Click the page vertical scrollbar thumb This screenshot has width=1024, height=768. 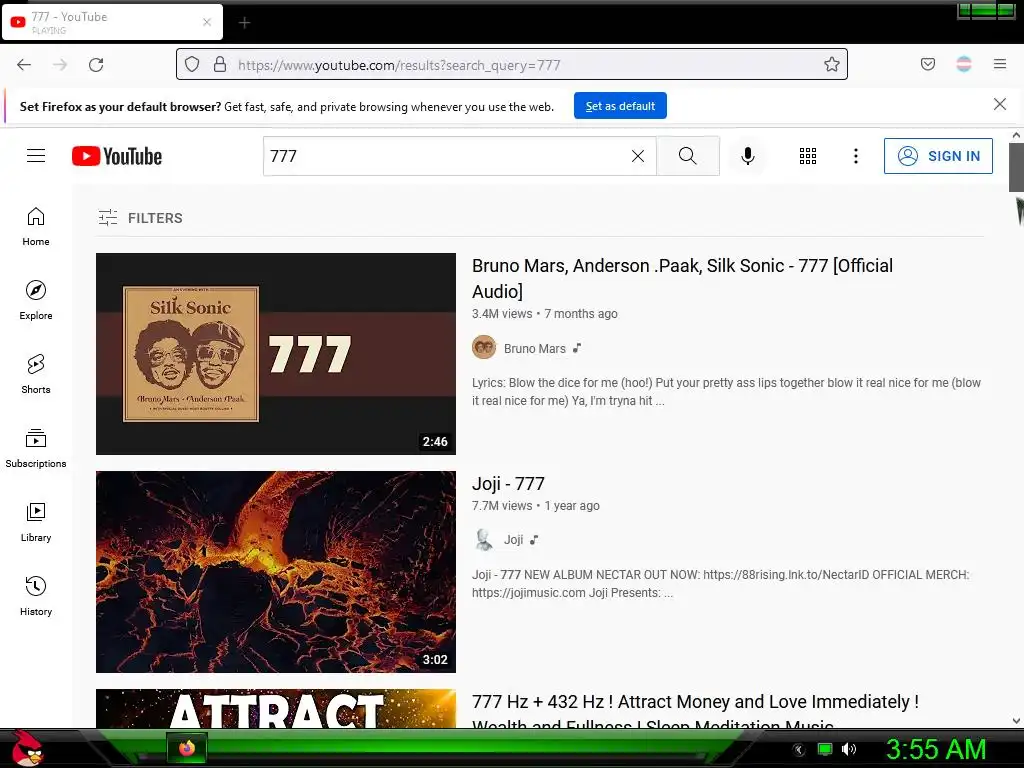[x=1016, y=167]
